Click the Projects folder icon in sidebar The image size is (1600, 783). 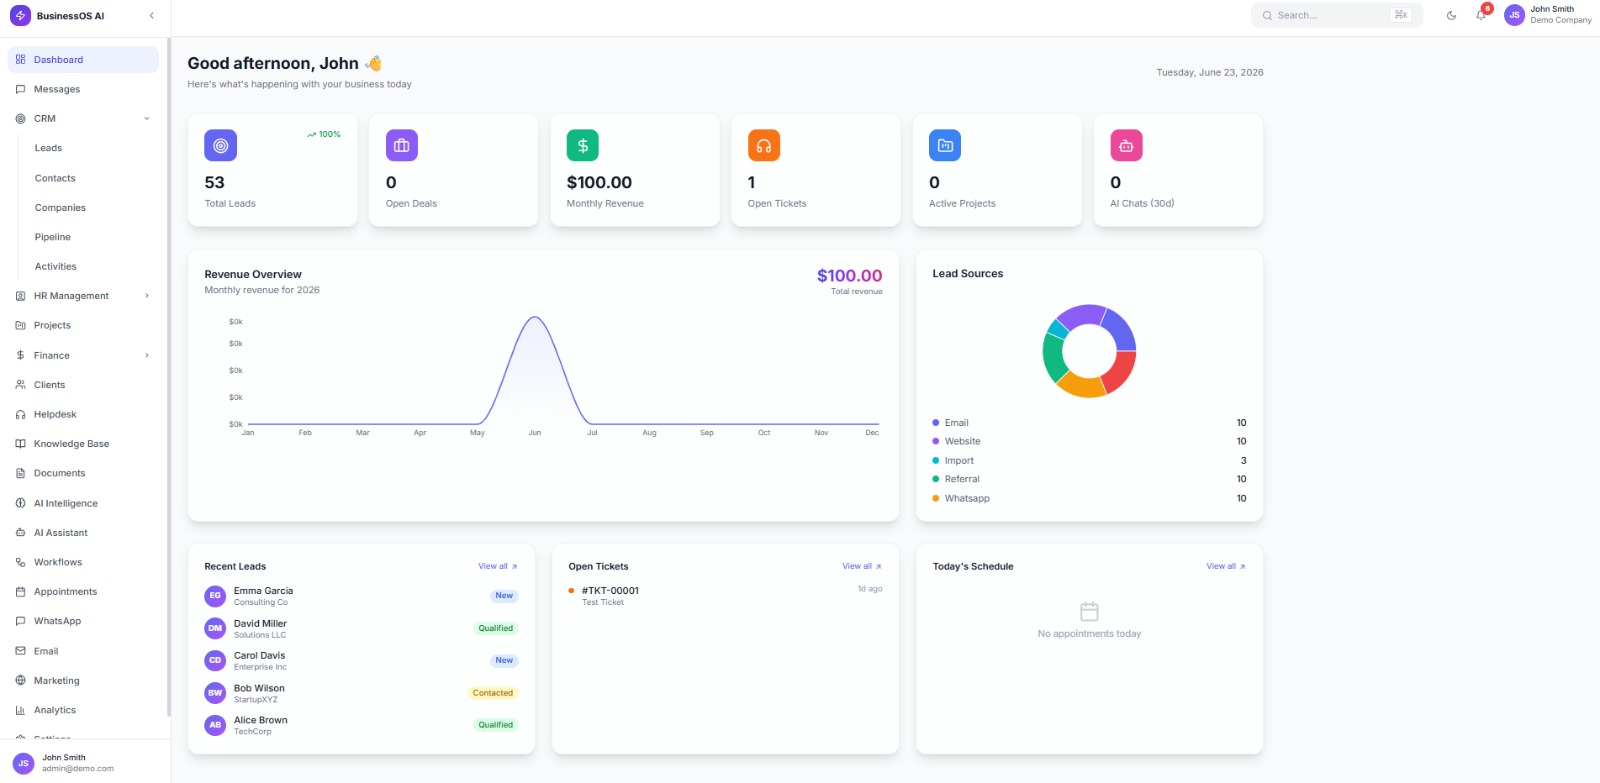pos(20,325)
